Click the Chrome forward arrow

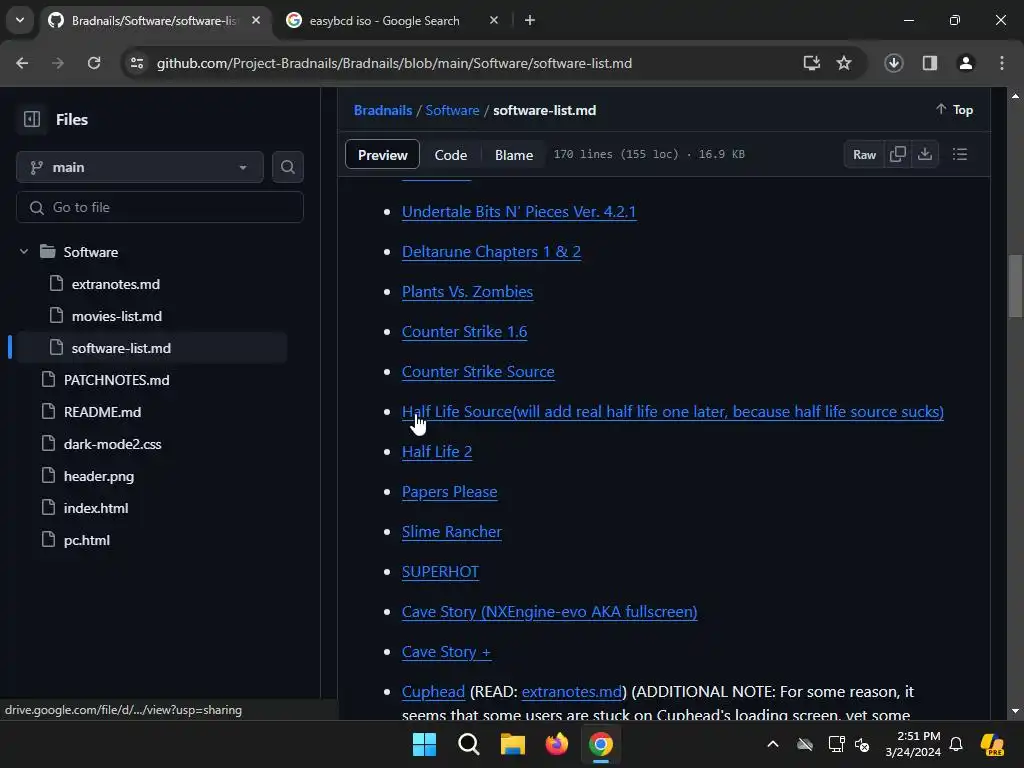[x=58, y=63]
